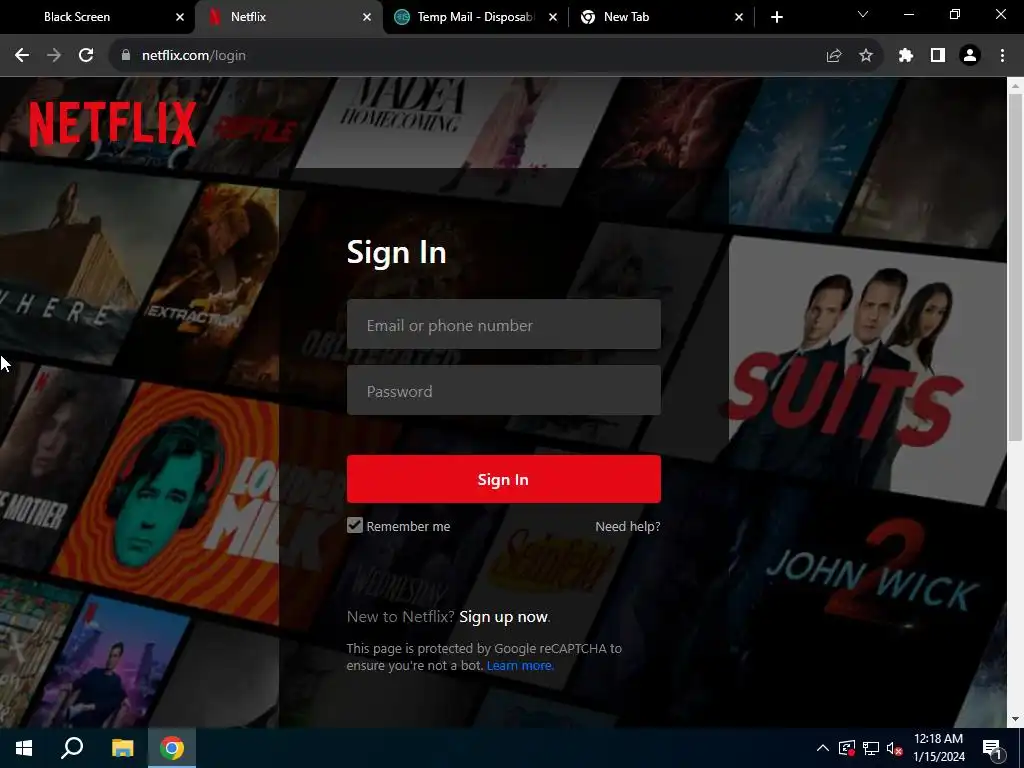Close the Black Screen tab
This screenshot has height=768, width=1024.
(180, 17)
